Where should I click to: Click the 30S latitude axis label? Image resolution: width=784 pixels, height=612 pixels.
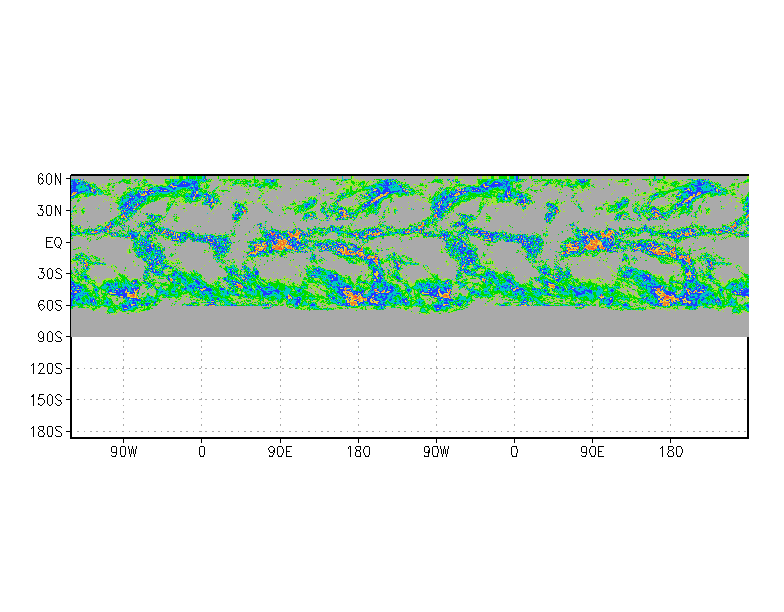(x=50, y=274)
